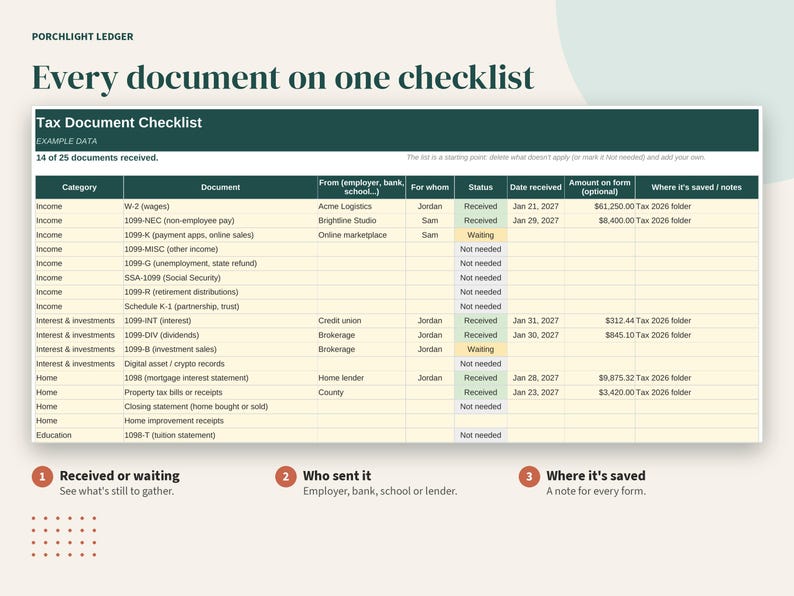This screenshot has height=596, width=794.
Task: Select the $8,400.00 amount cell
Action: click(600, 220)
